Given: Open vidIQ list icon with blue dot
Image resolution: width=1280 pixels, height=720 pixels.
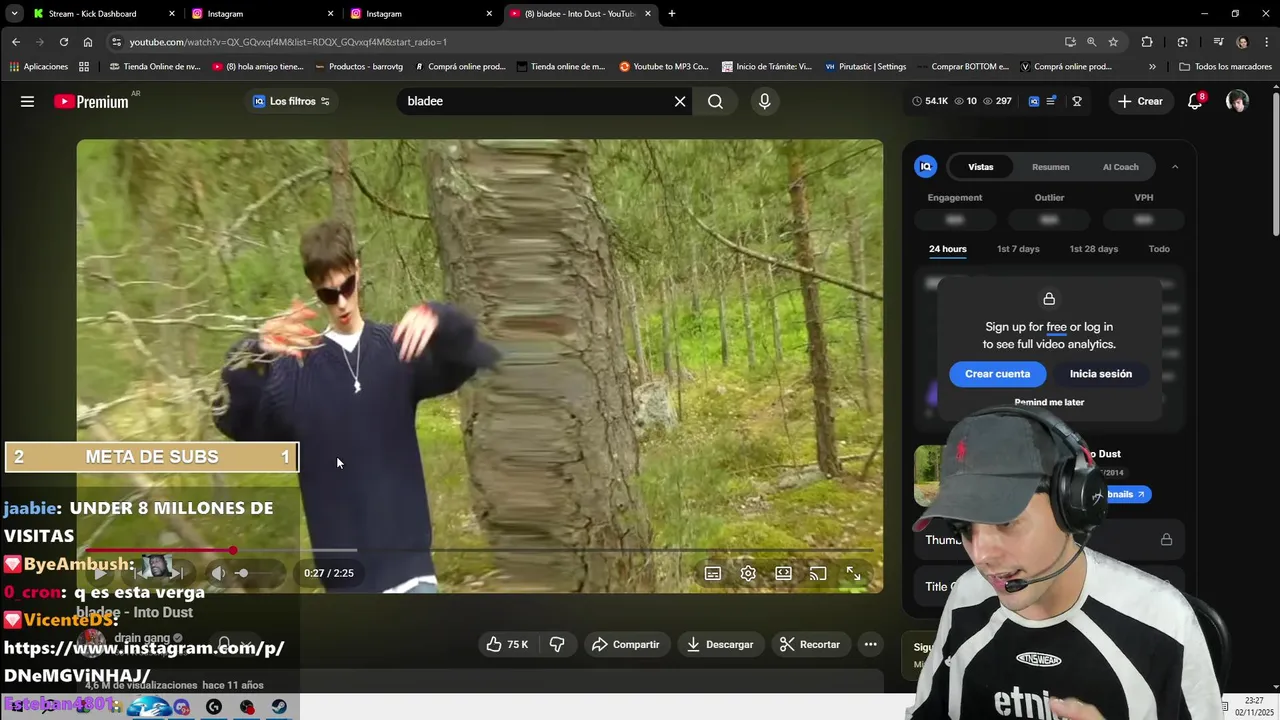Looking at the screenshot, I should pos(1051,101).
